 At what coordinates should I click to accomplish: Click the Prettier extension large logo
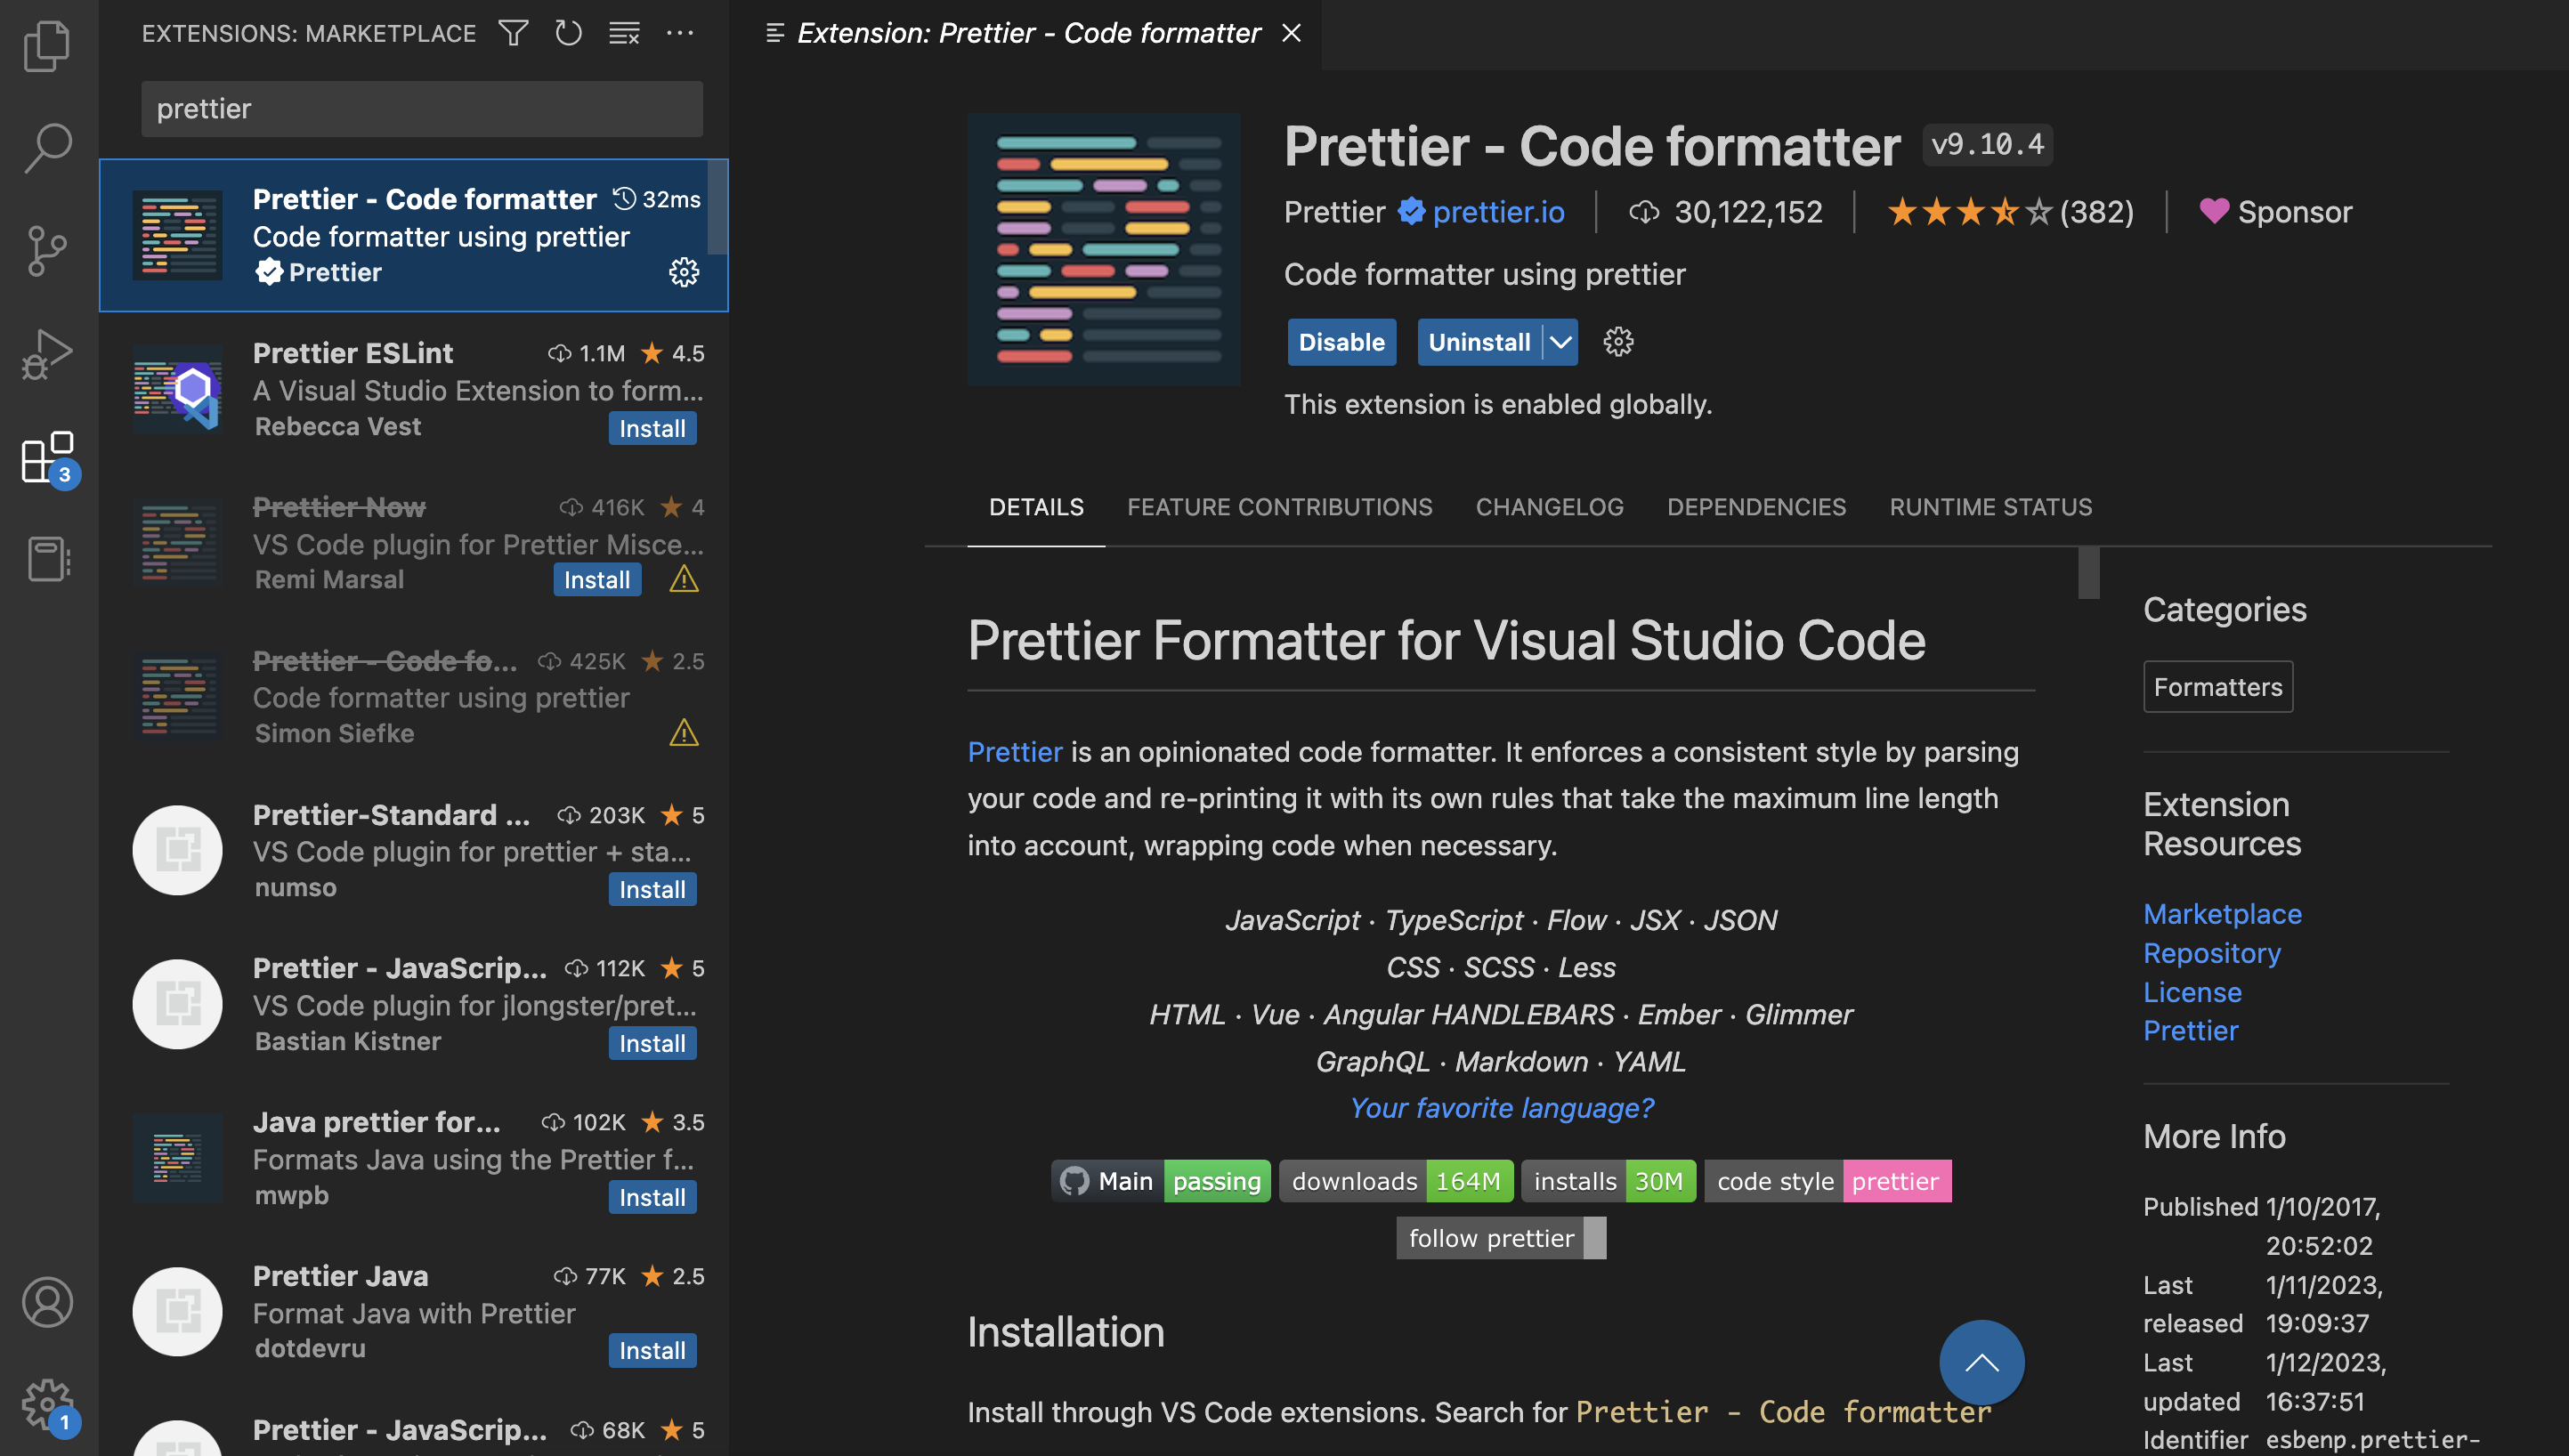coord(1104,249)
